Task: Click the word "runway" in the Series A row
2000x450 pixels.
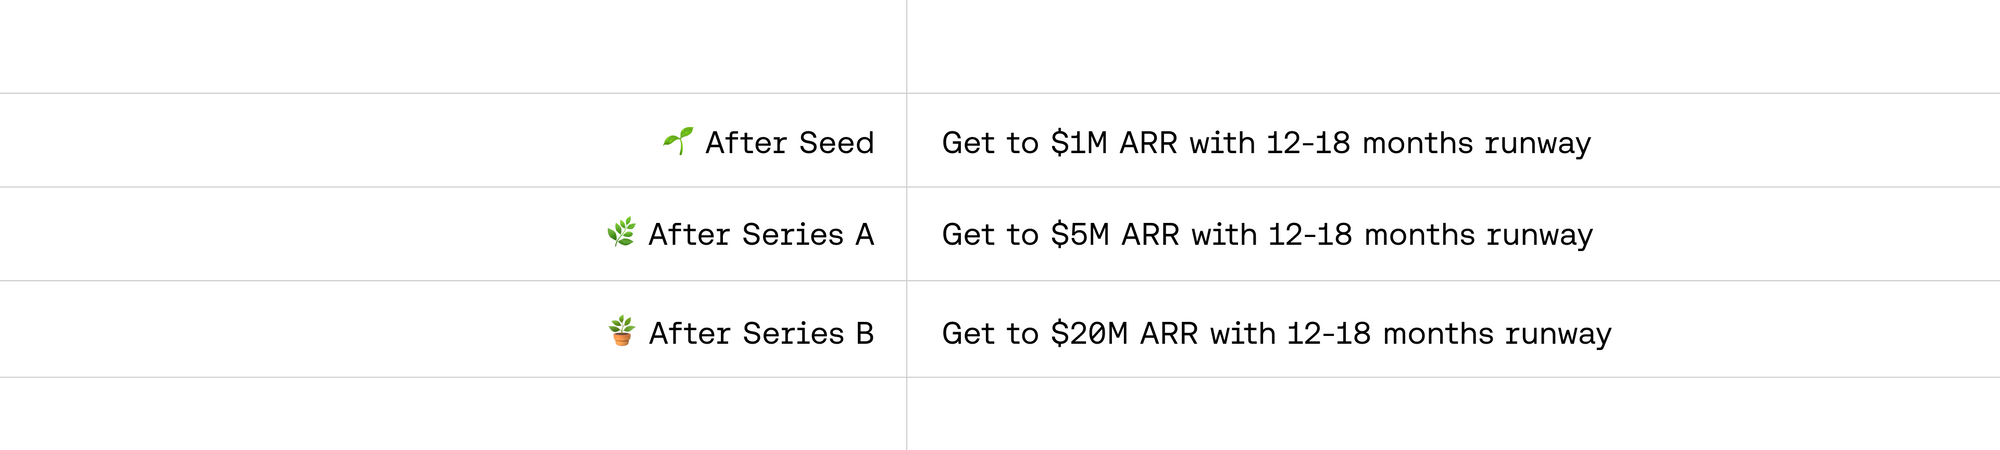Action: [1539, 236]
